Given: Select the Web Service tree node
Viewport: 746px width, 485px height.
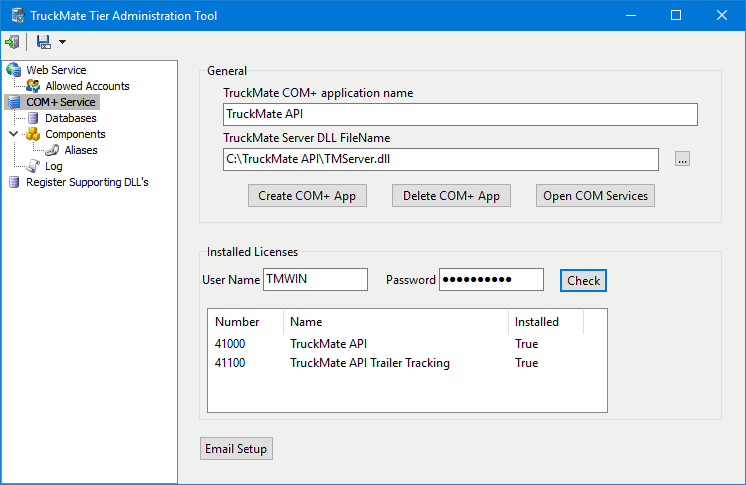Looking at the screenshot, I should pos(56,70).
